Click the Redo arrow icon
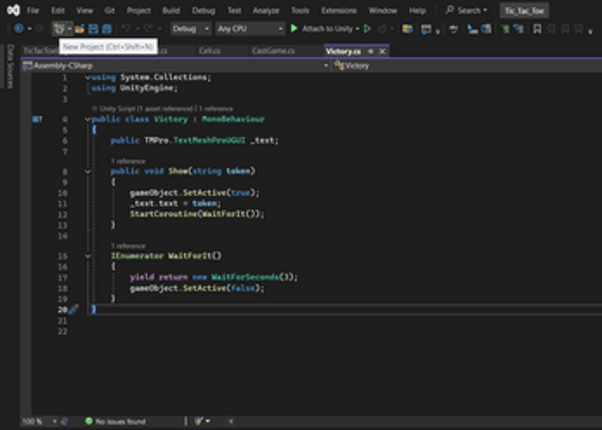 [x=148, y=28]
